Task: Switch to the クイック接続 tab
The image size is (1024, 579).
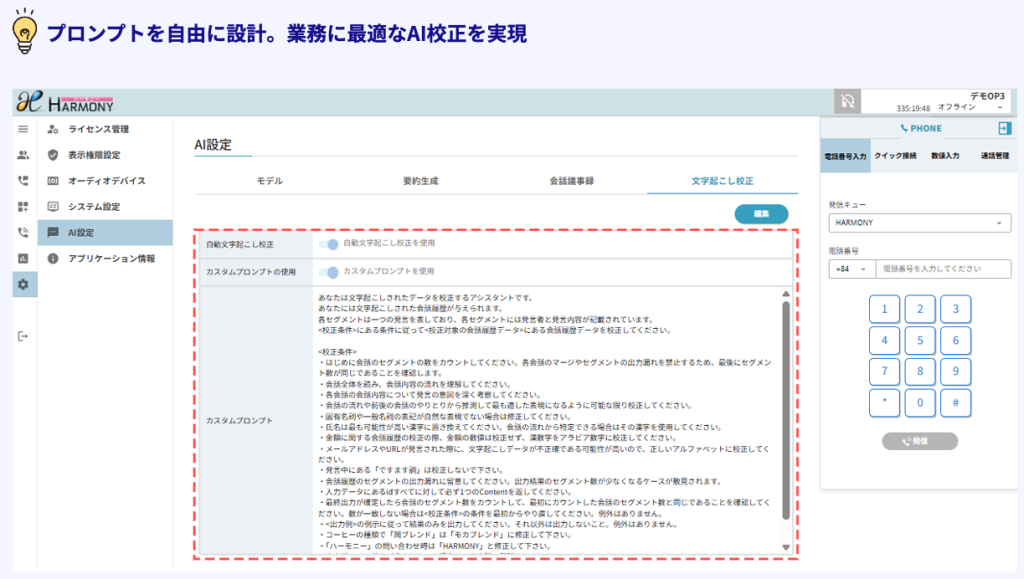Action: pos(895,156)
